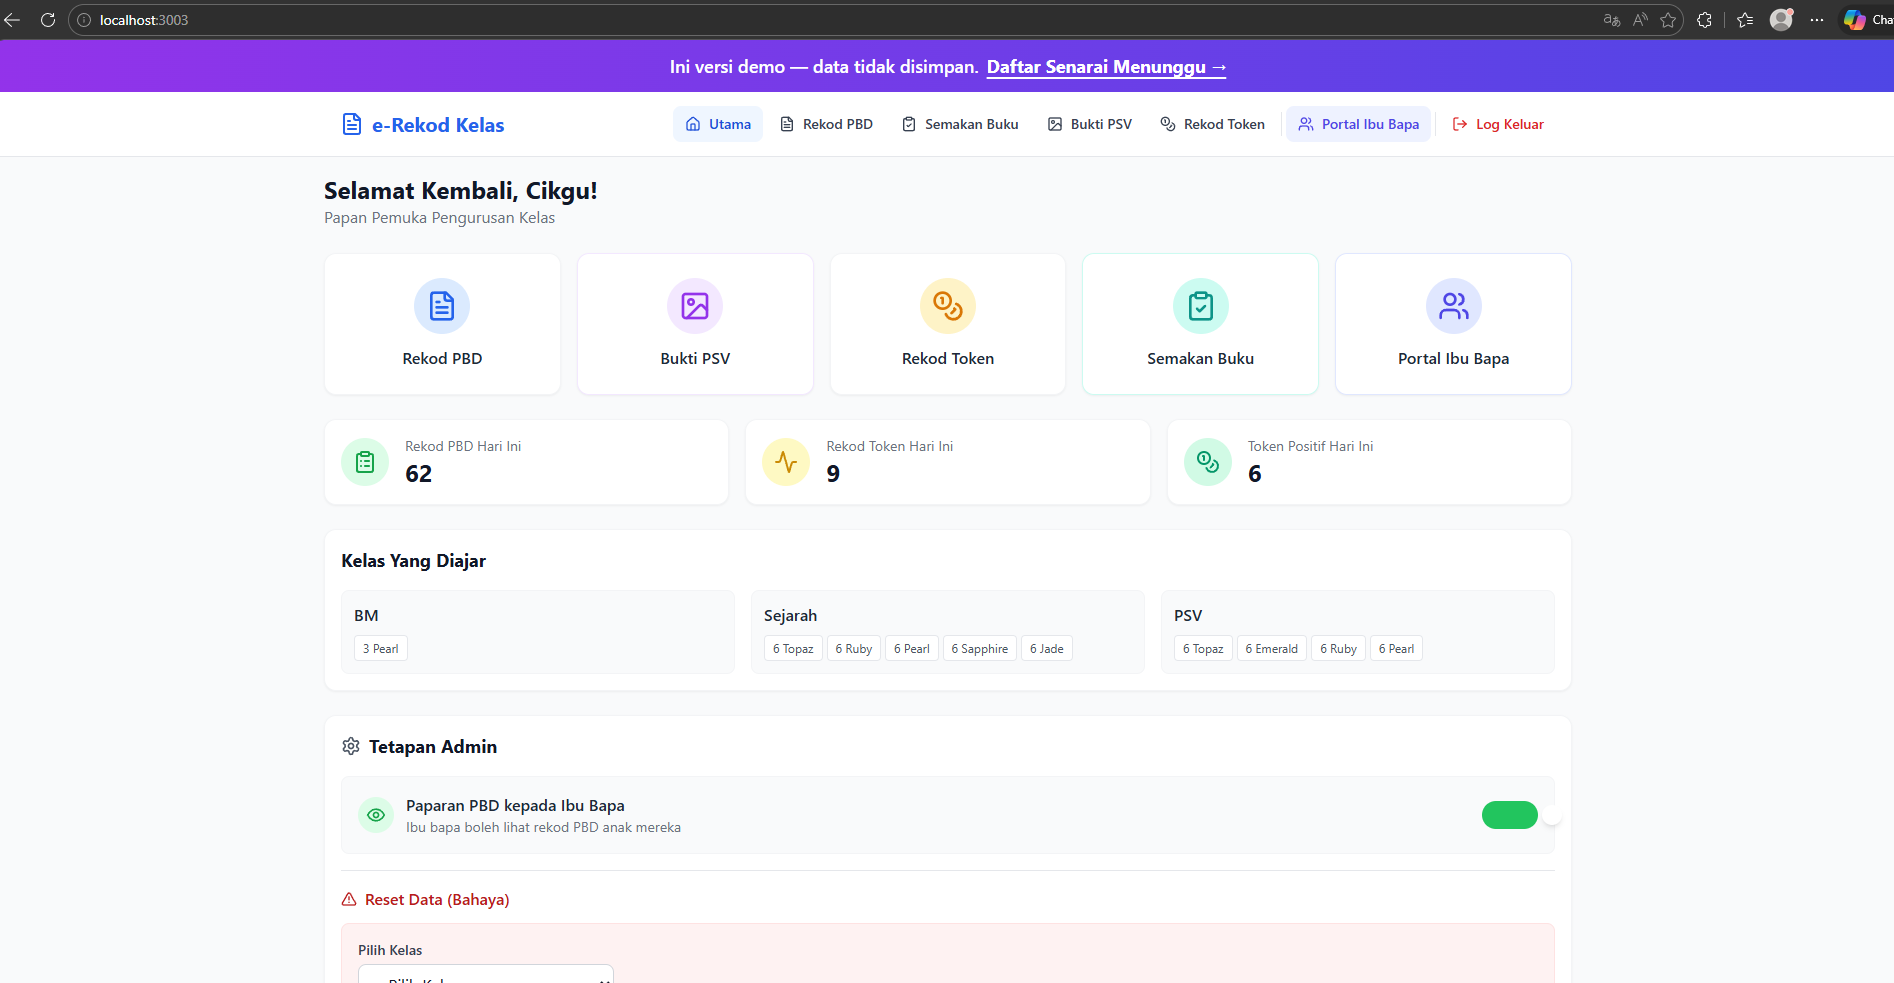Toggle Paparan PBD kepada Ibu Bapa switch

pyautogui.click(x=1509, y=815)
